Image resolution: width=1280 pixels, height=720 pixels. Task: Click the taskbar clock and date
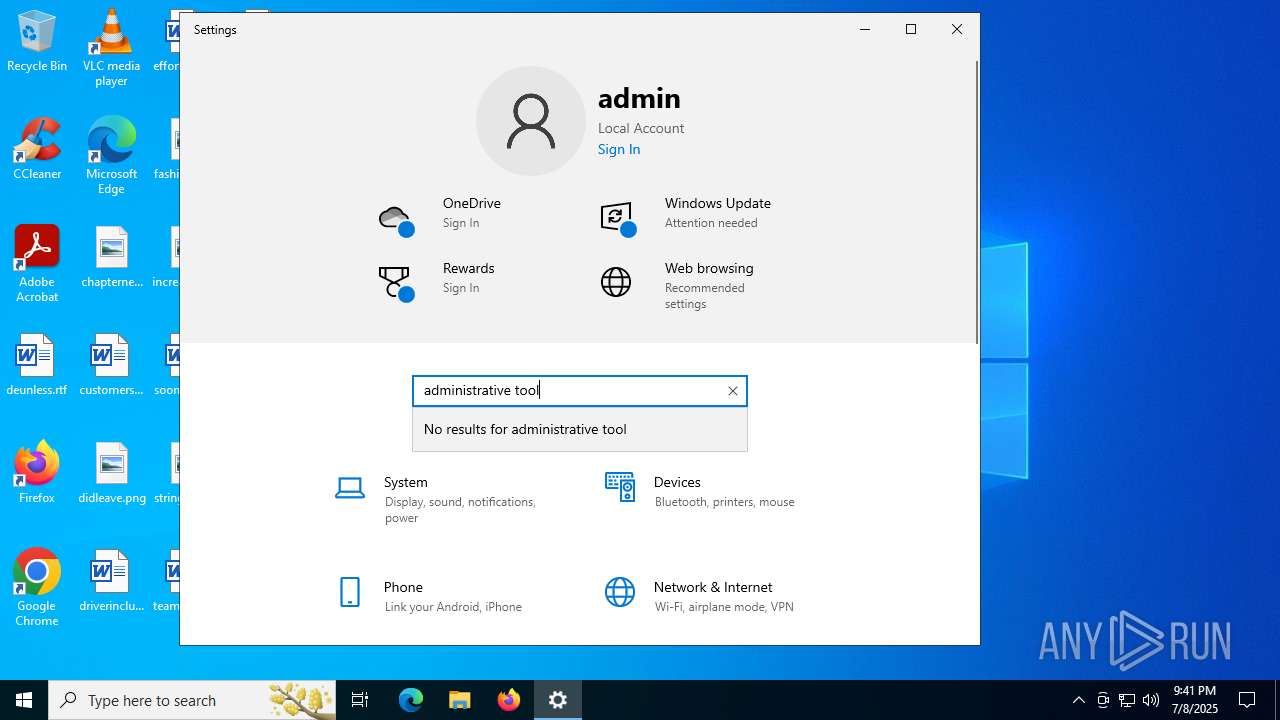[1195, 700]
